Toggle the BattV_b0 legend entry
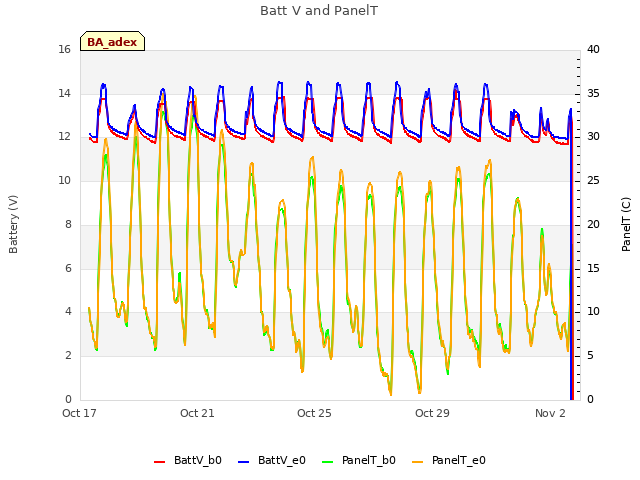 point(188,460)
